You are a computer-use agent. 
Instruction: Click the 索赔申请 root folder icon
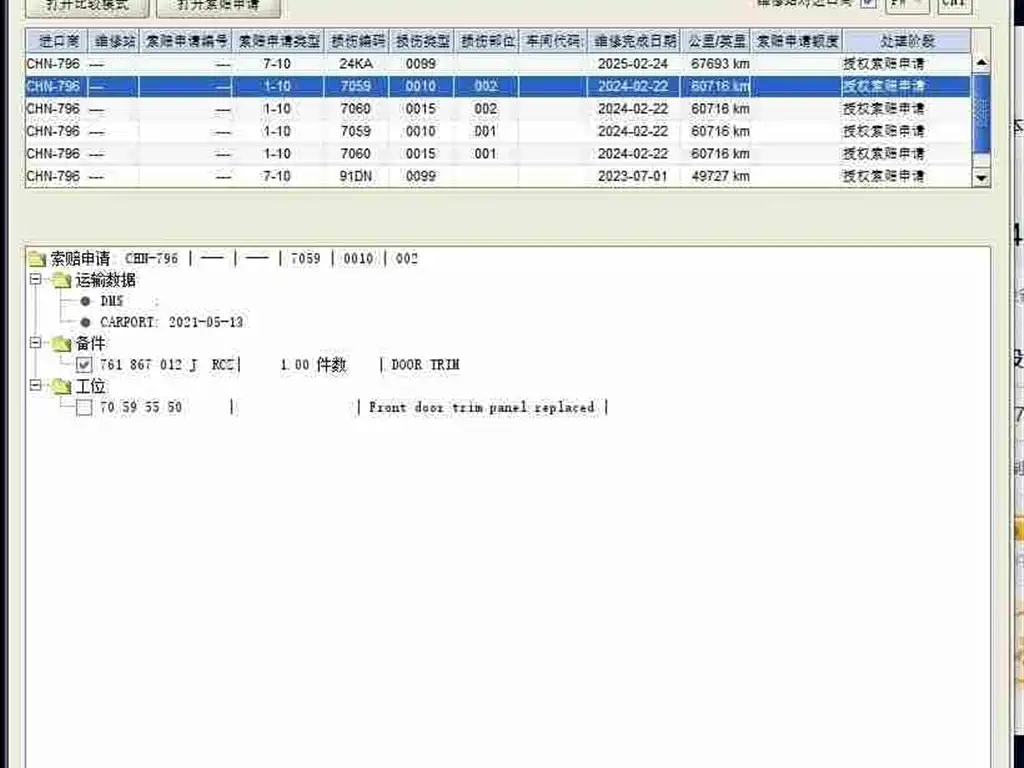pyautogui.click(x=37, y=259)
